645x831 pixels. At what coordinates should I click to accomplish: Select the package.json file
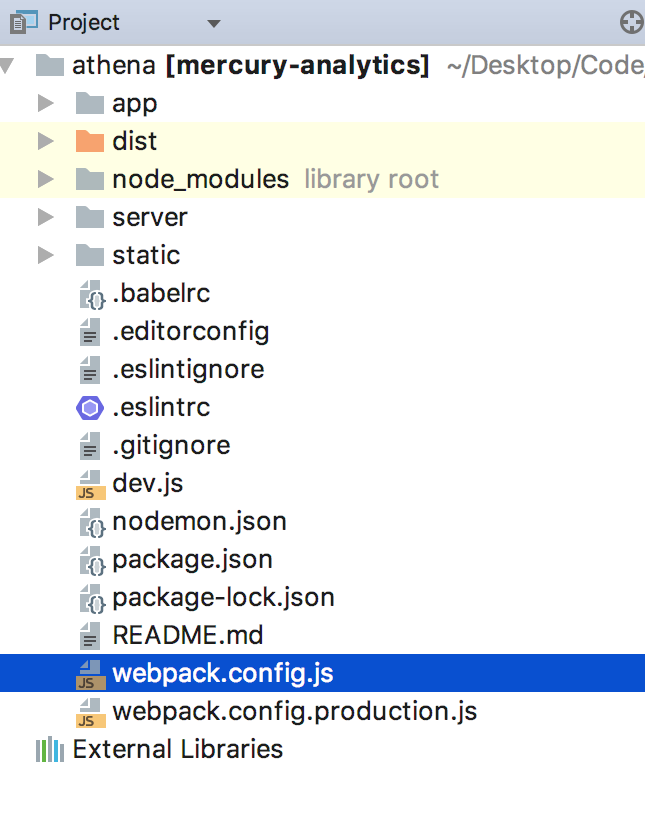point(192,560)
